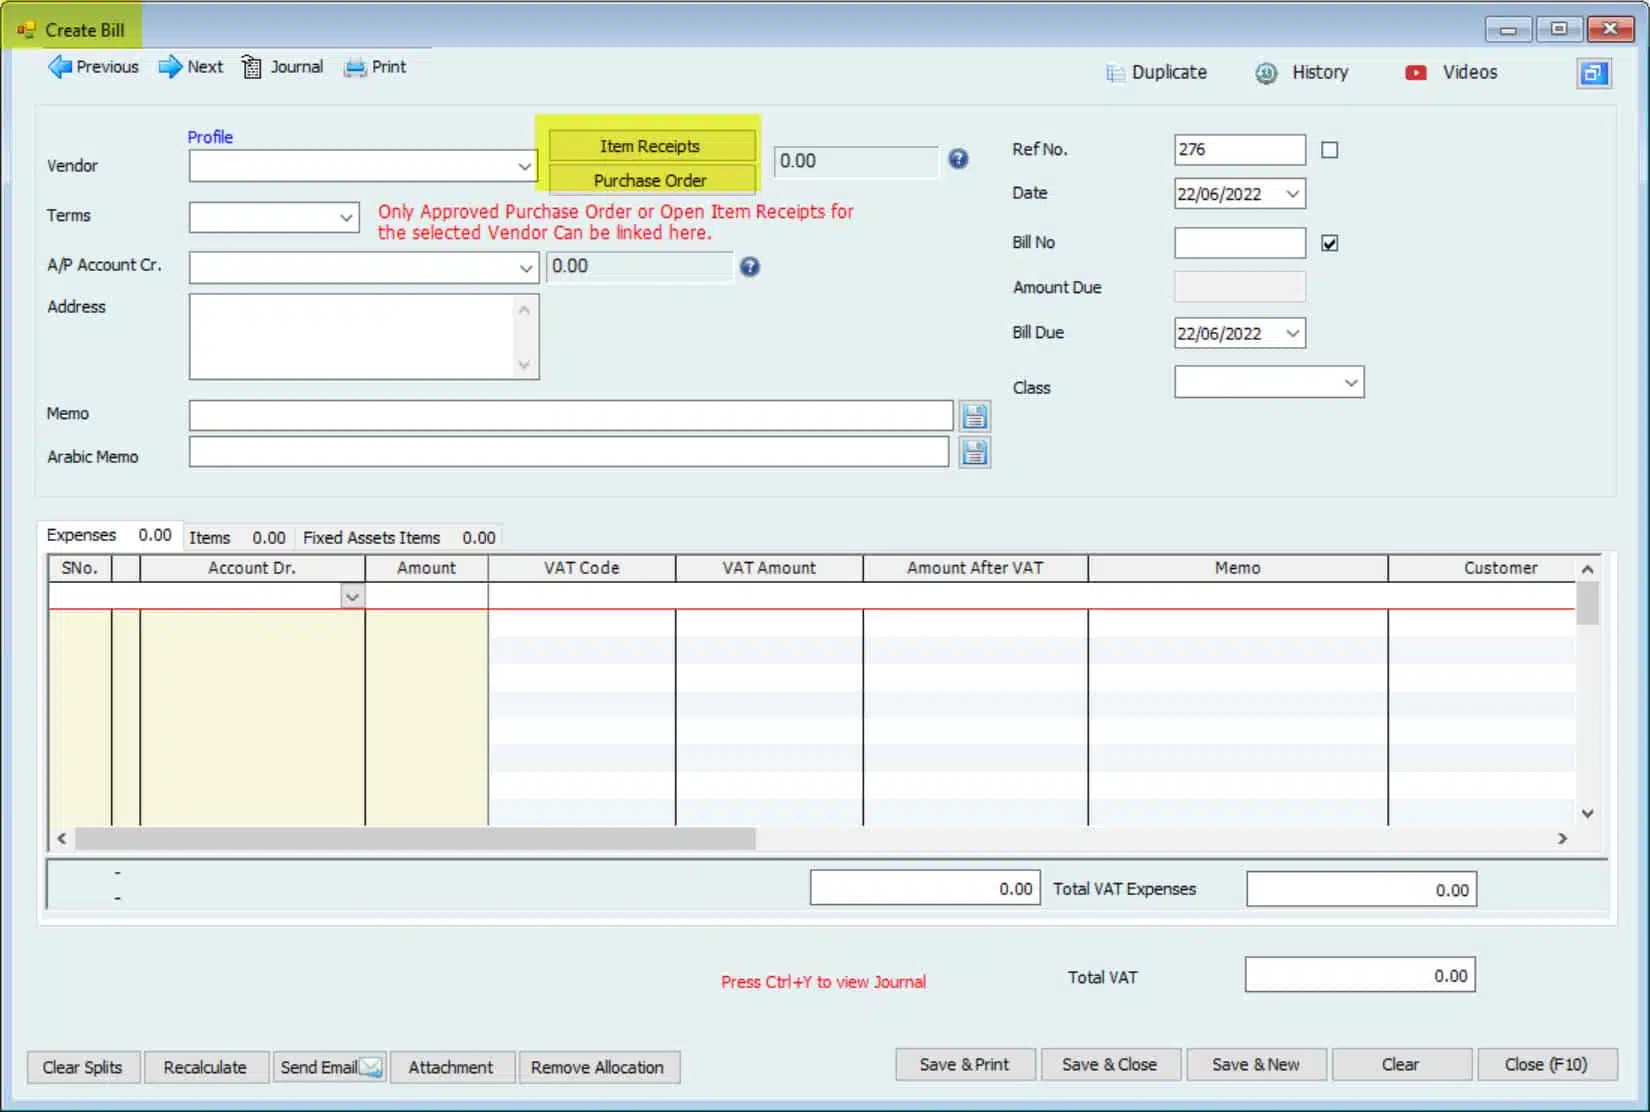Open the vendor Profile link
This screenshot has width=1650, height=1112.
(210, 137)
